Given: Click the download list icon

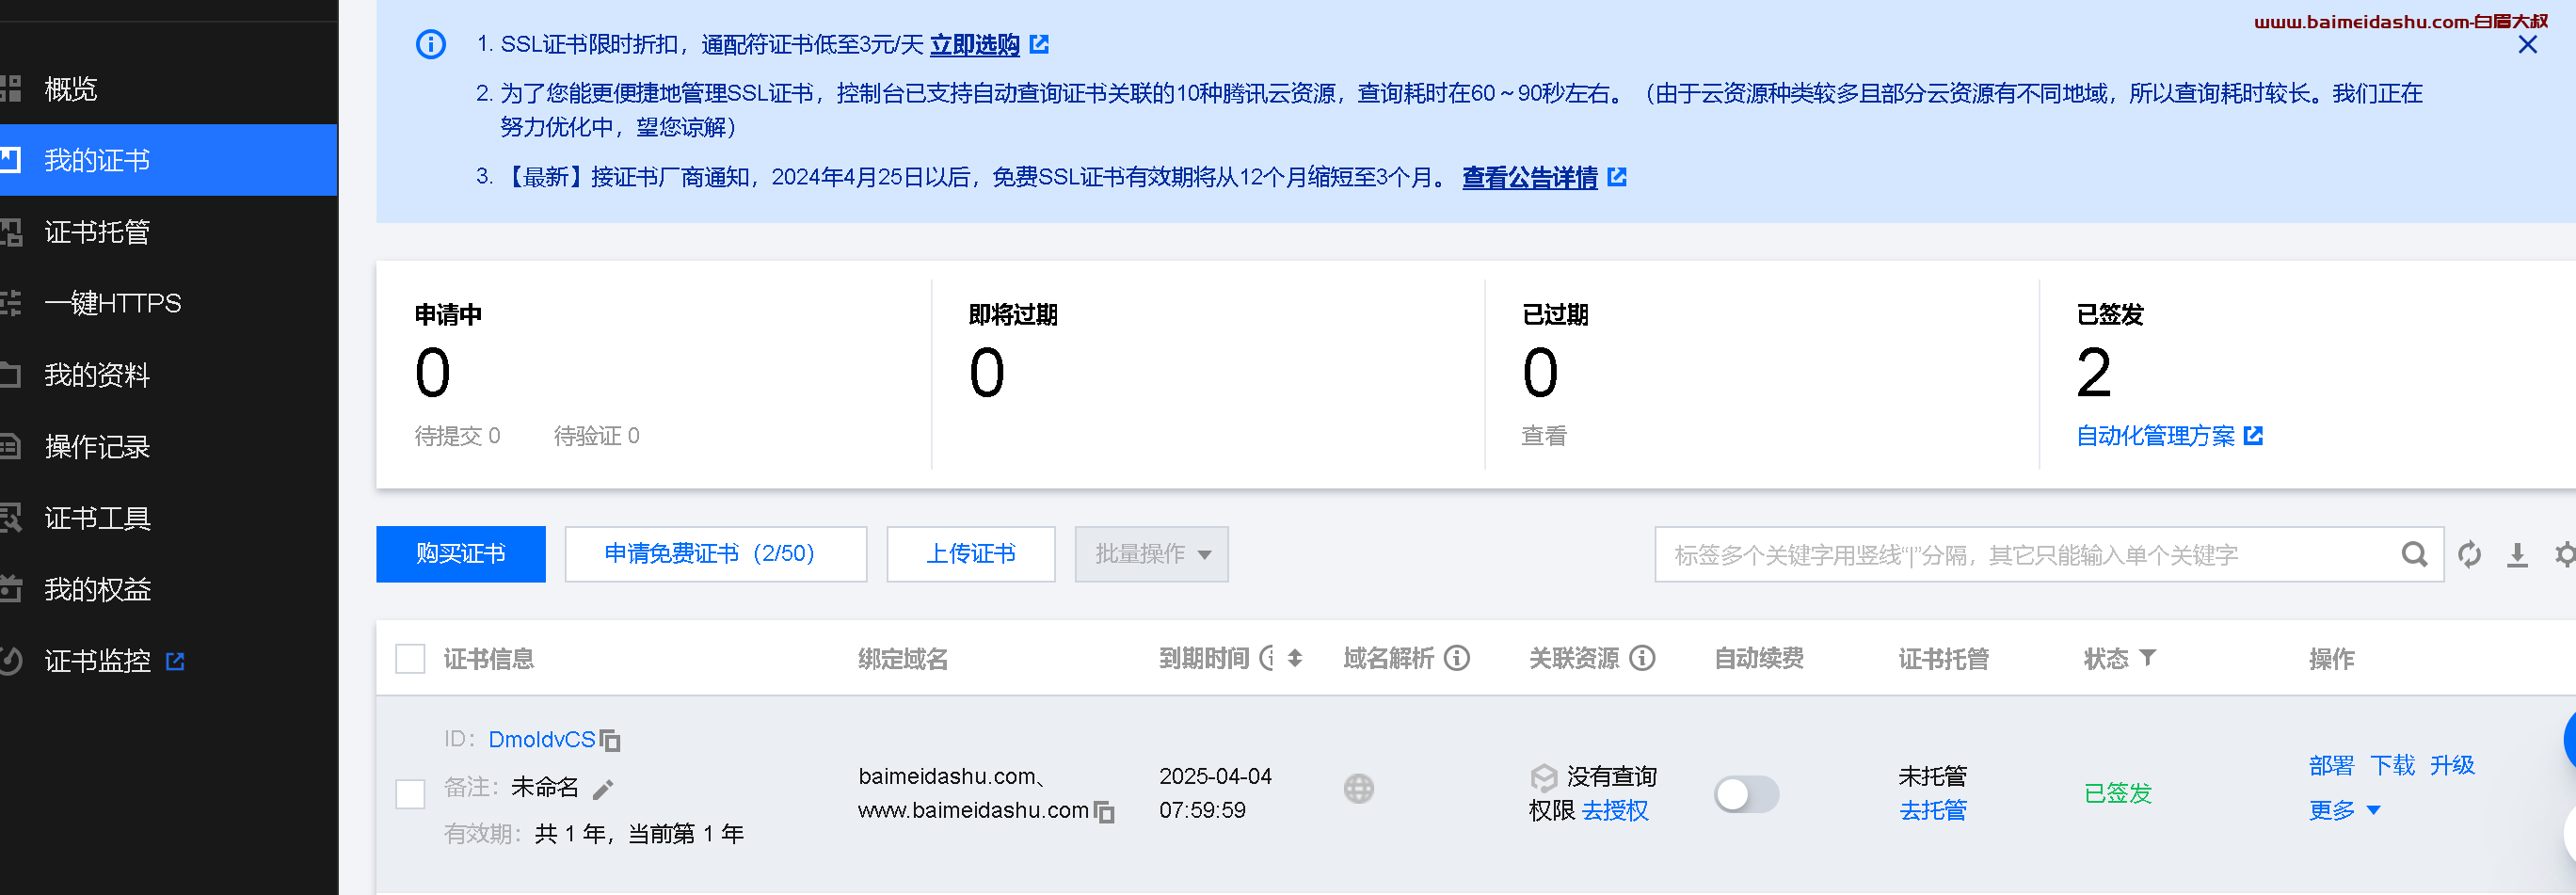Looking at the screenshot, I should pos(2517,555).
